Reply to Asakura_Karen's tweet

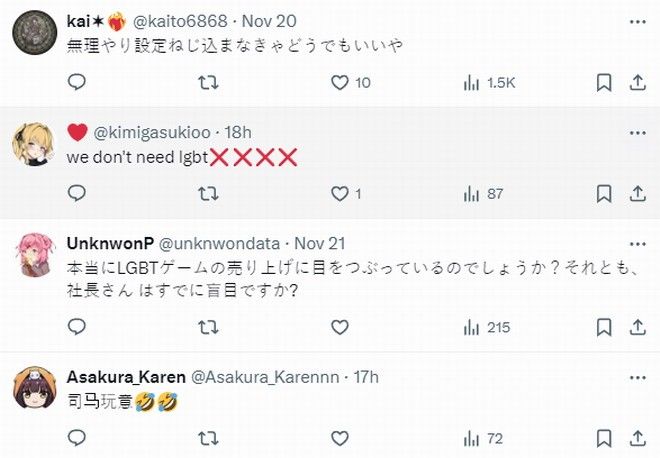77,438
